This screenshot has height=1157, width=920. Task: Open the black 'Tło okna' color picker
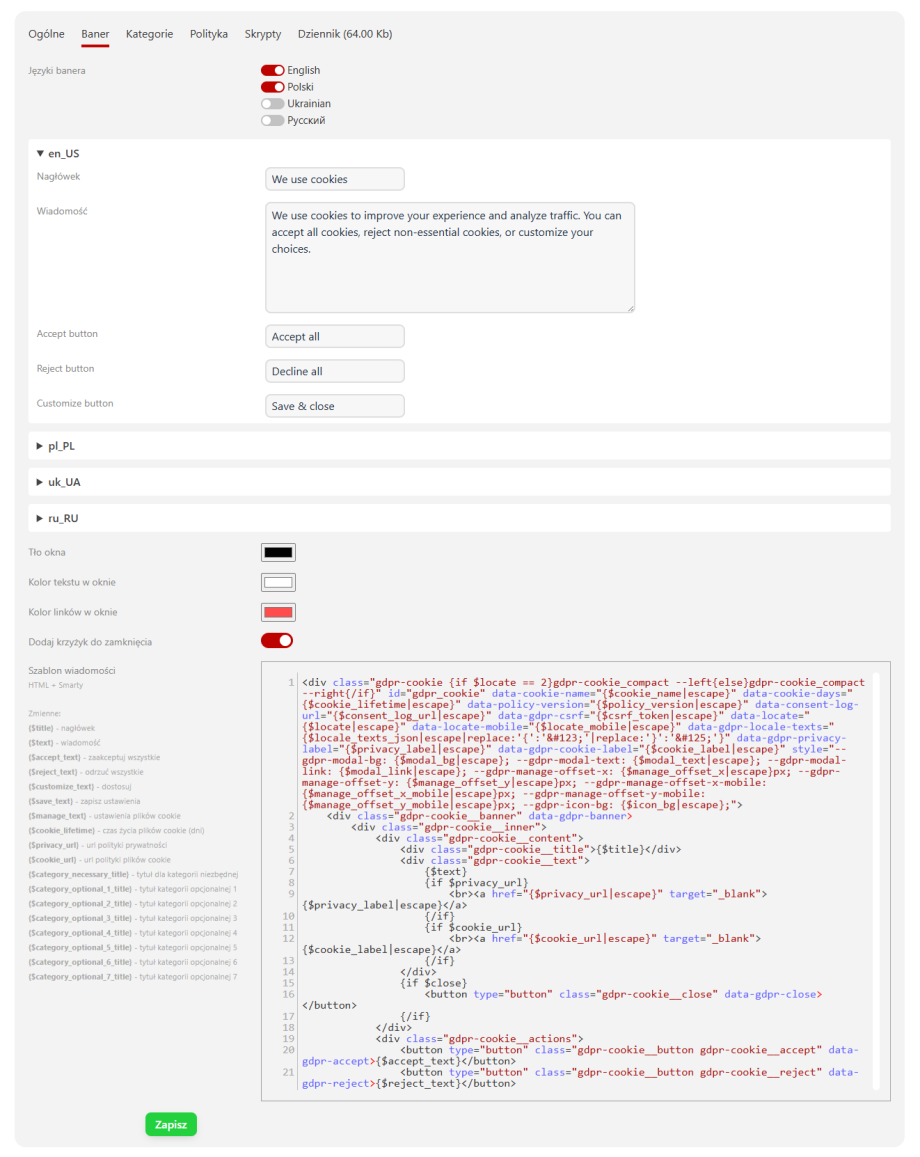pyautogui.click(x=278, y=553)
